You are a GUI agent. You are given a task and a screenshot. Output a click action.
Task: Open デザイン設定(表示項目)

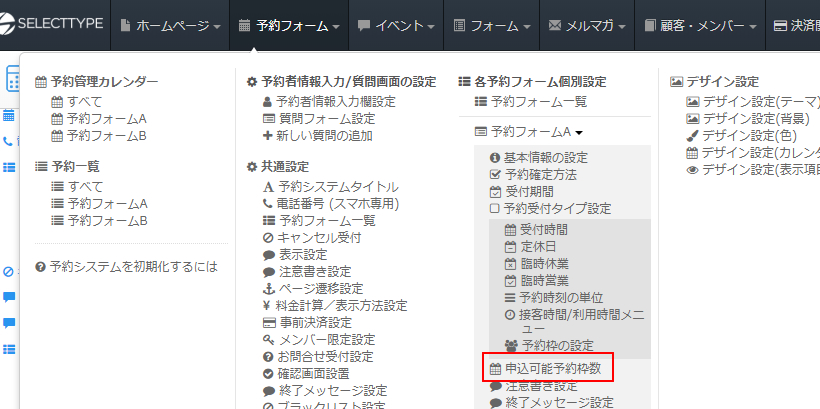753,169
